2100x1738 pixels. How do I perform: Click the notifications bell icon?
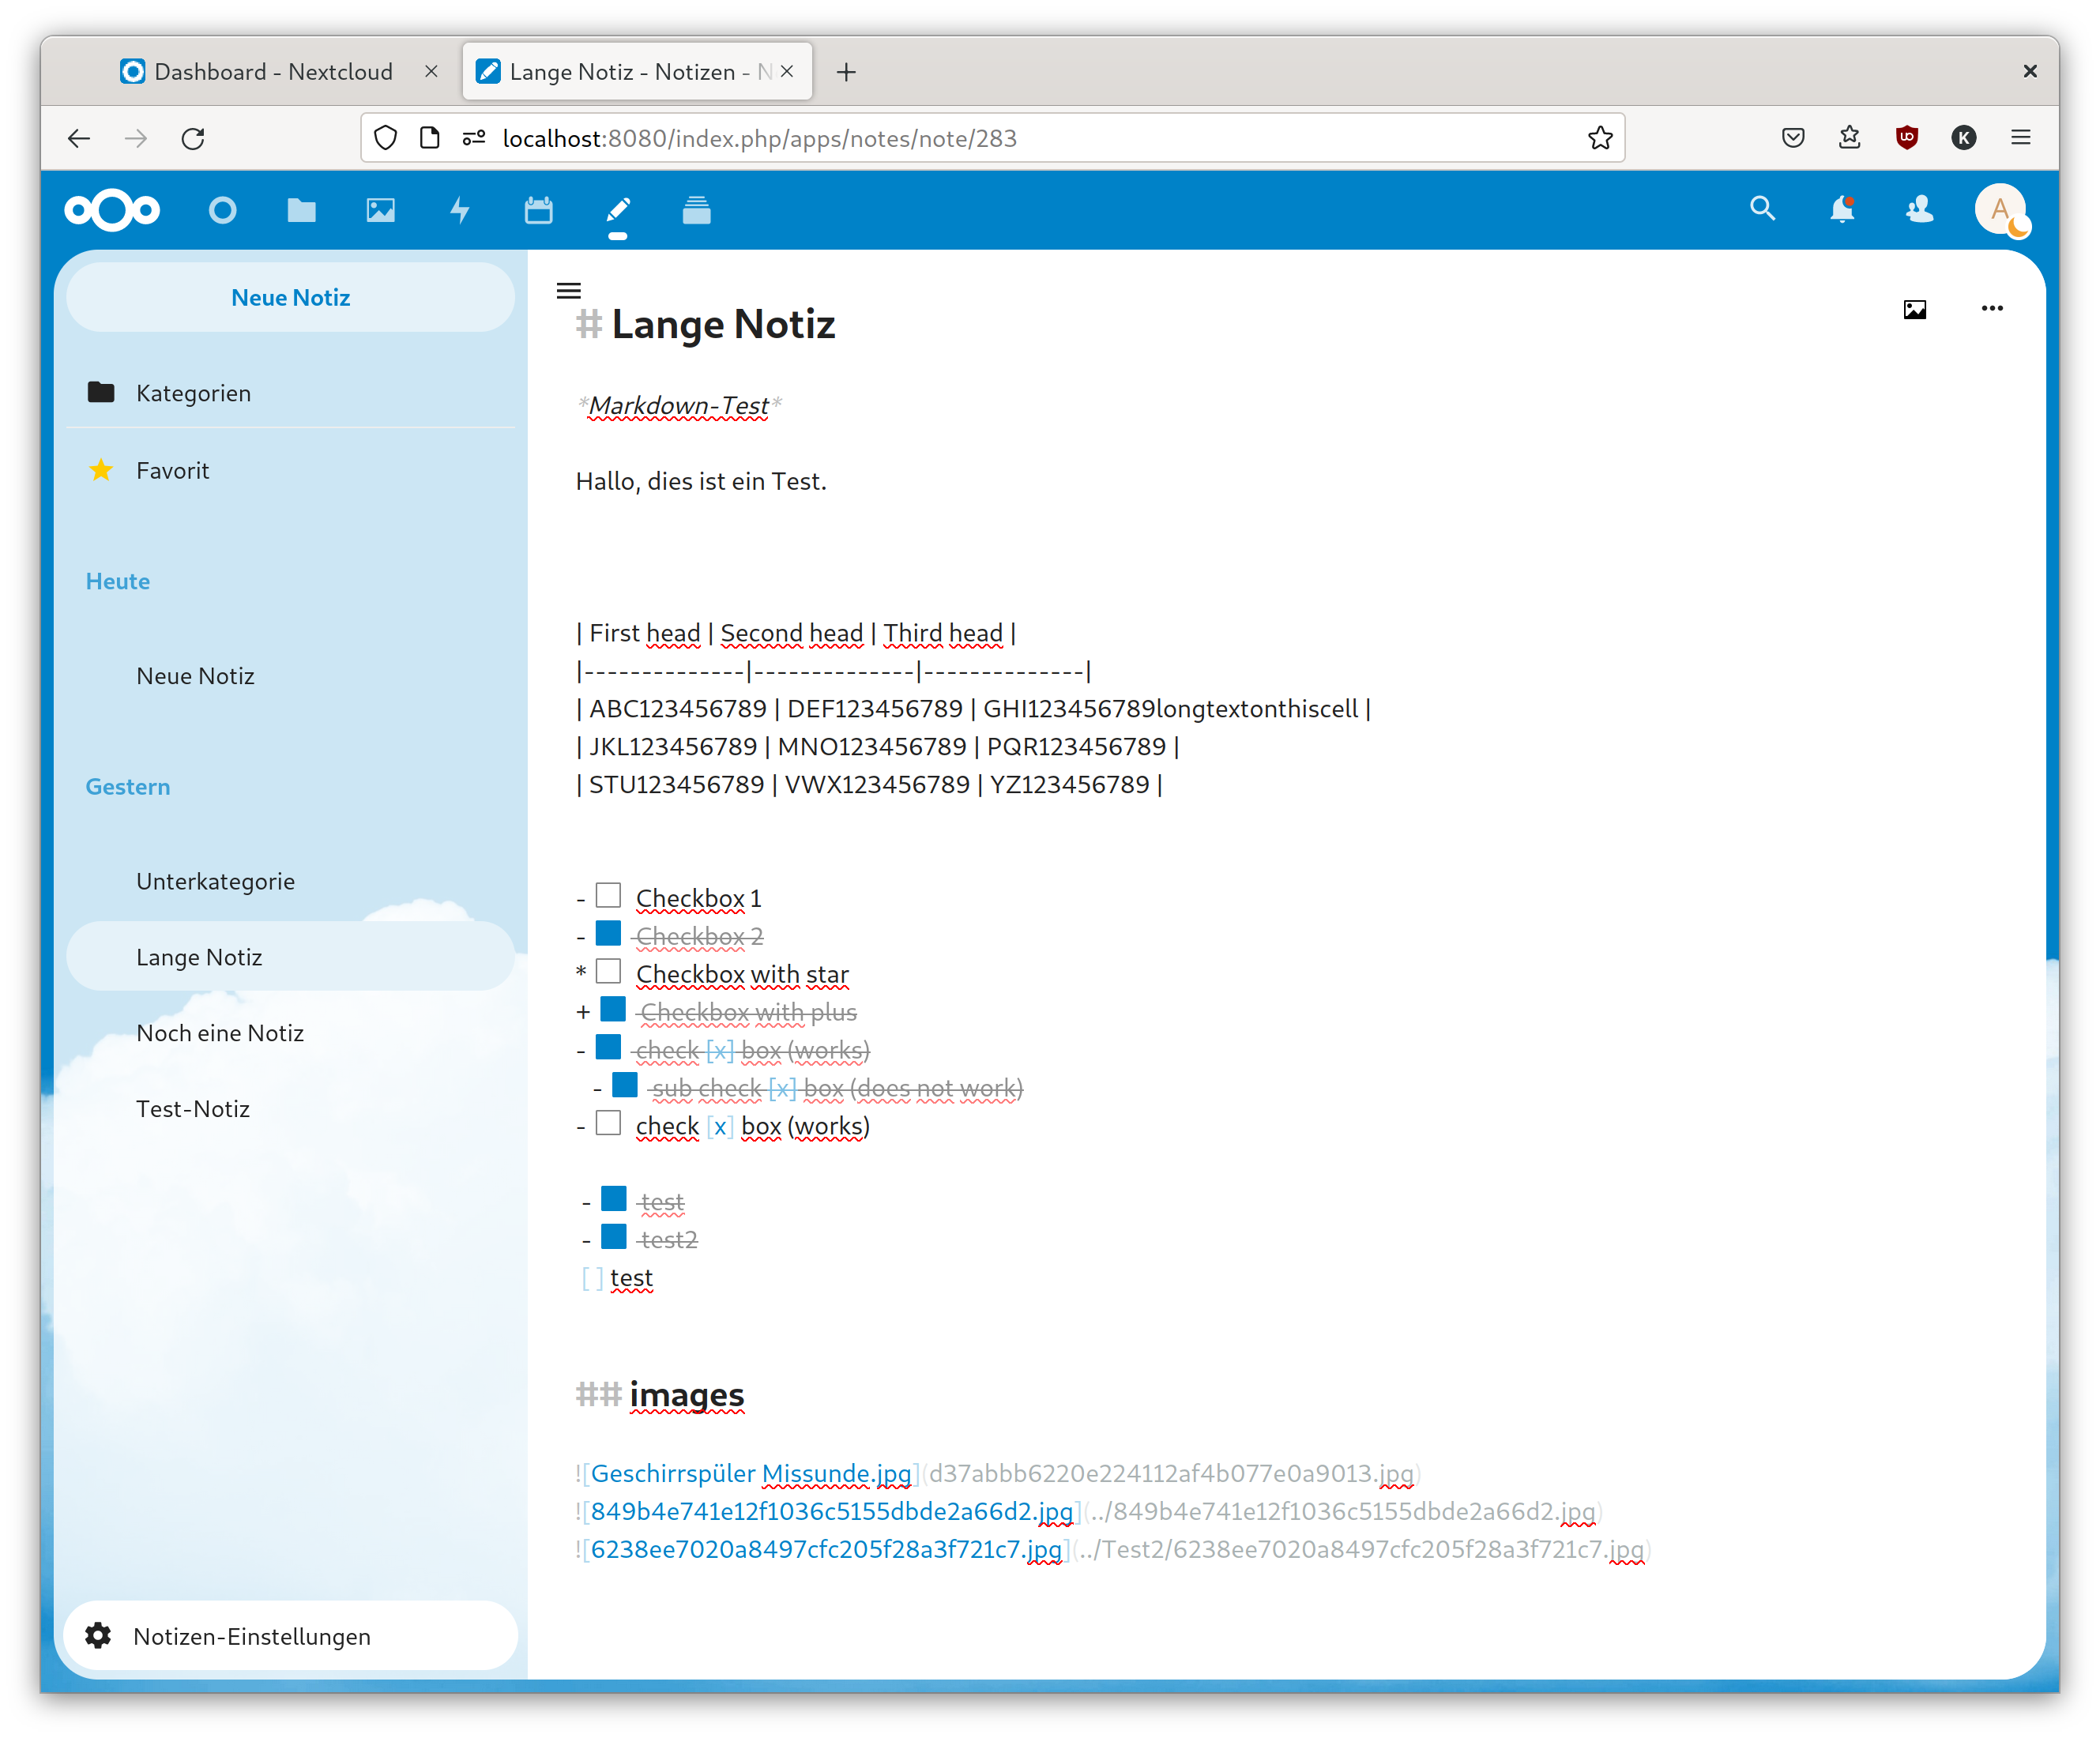coord(1841,209)
